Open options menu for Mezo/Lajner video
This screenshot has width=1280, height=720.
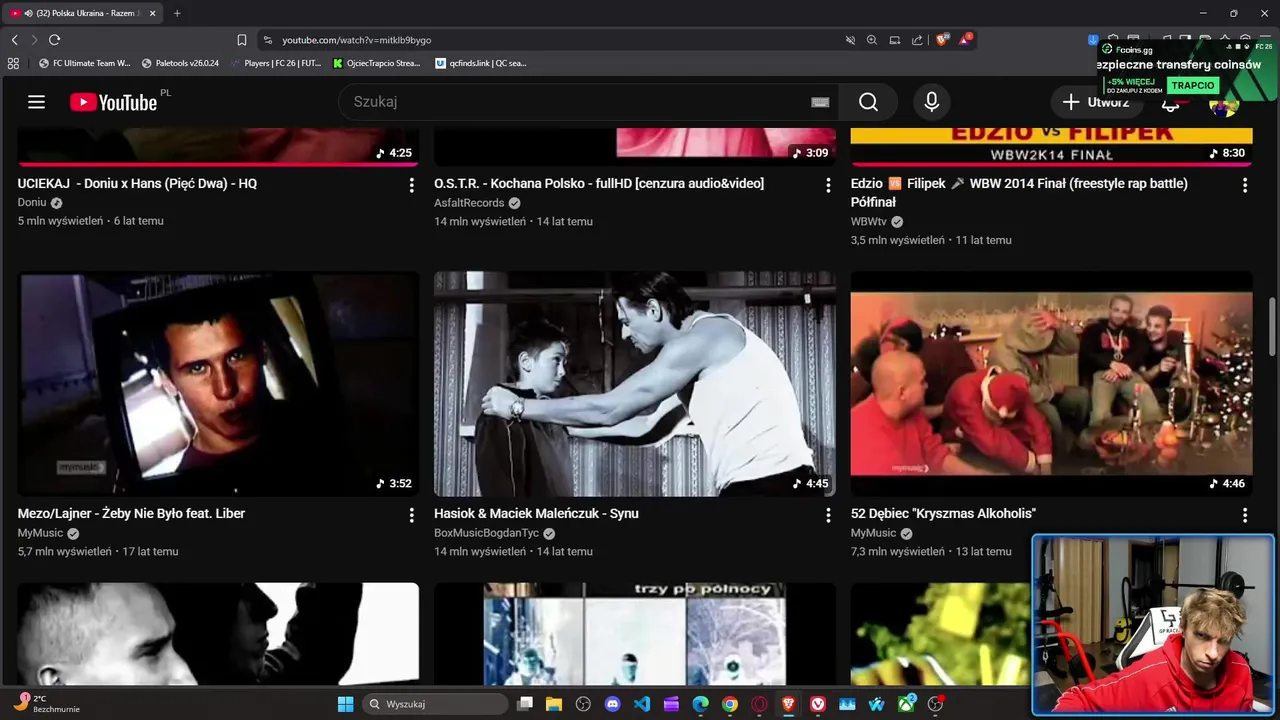point(411,515)
